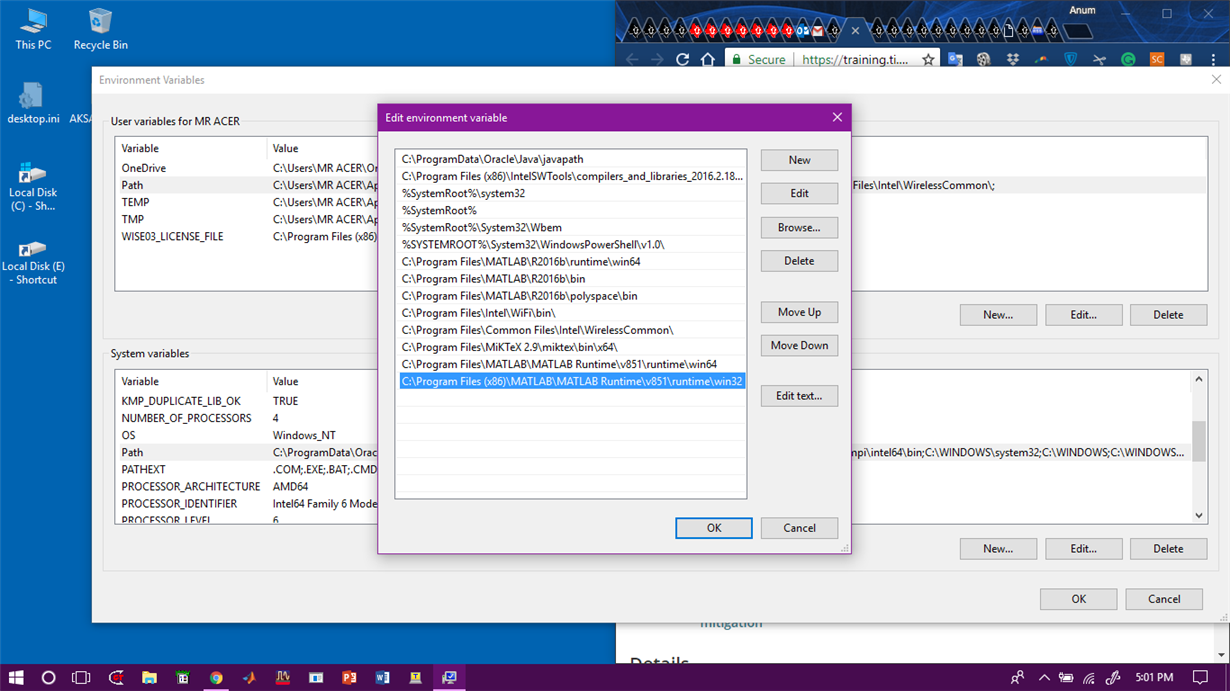This screenshot has height=691, width=1230.
Task: Open PowerPoint from the taskbar
Action: point(349,678)
